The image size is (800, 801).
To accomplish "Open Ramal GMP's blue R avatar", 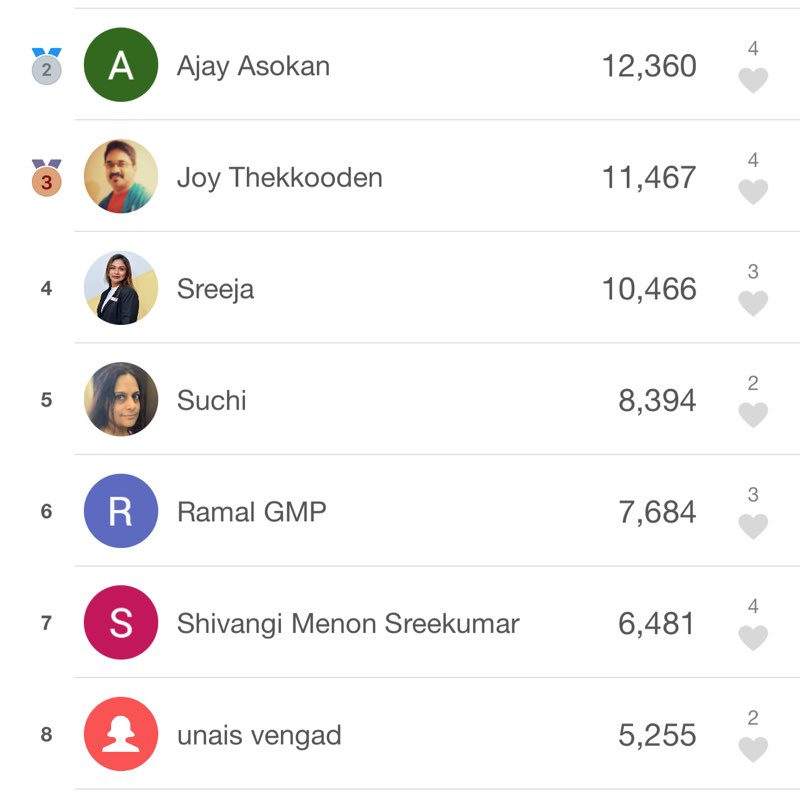I will [x=121, y=511].
